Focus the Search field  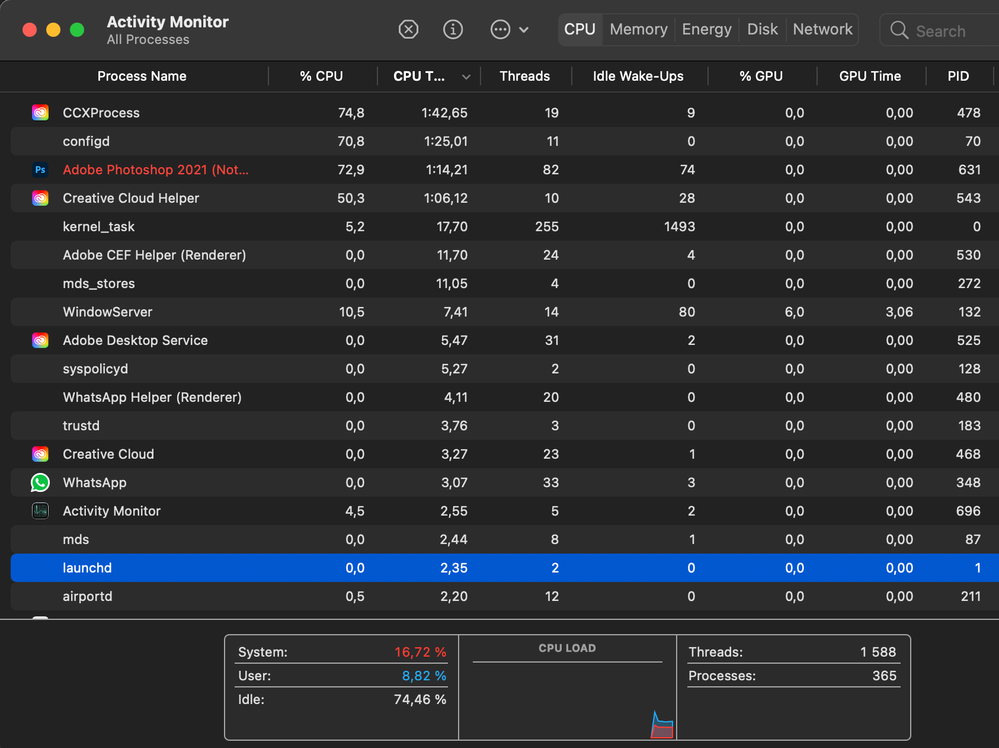[940, 31]
